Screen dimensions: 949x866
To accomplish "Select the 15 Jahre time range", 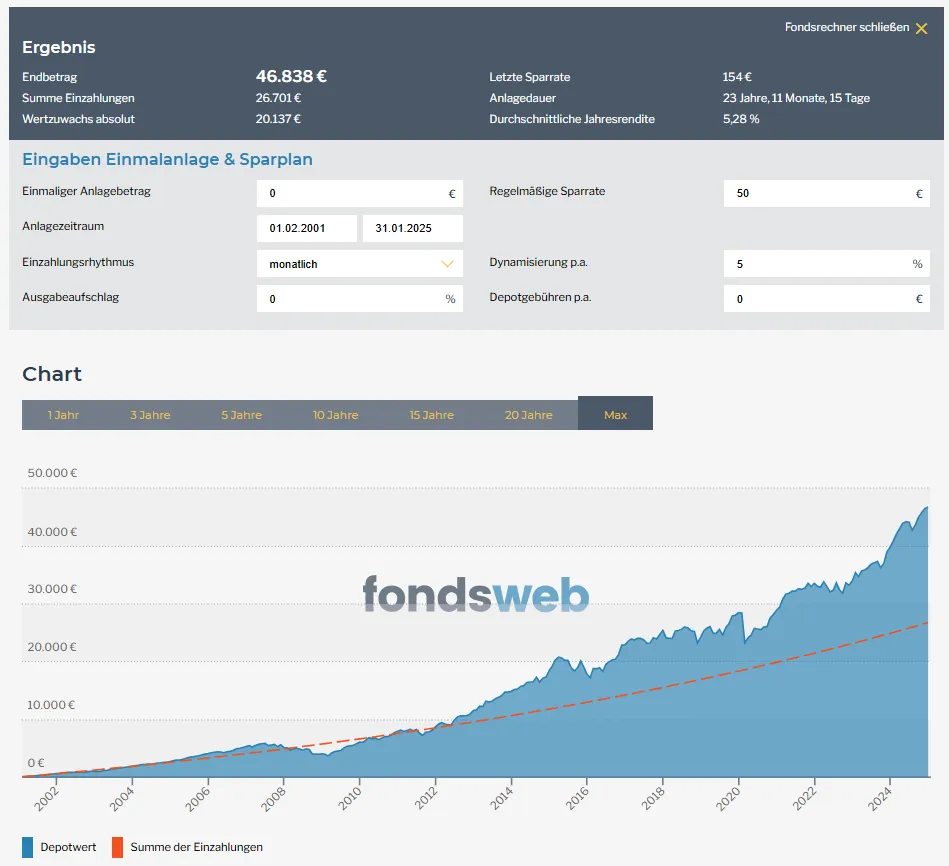I will 432,415.
